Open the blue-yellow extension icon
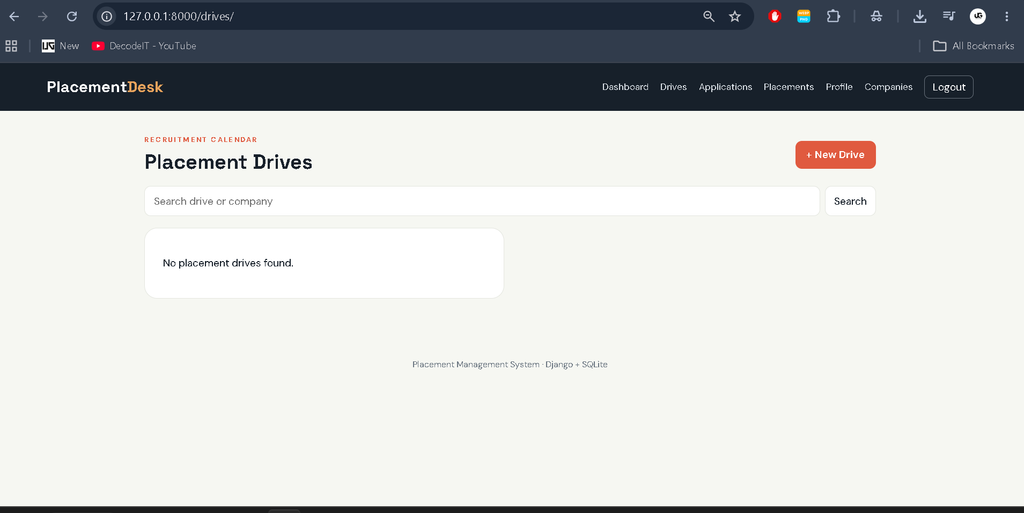Viewport: 1024px width, 513px height. (804, 16)
